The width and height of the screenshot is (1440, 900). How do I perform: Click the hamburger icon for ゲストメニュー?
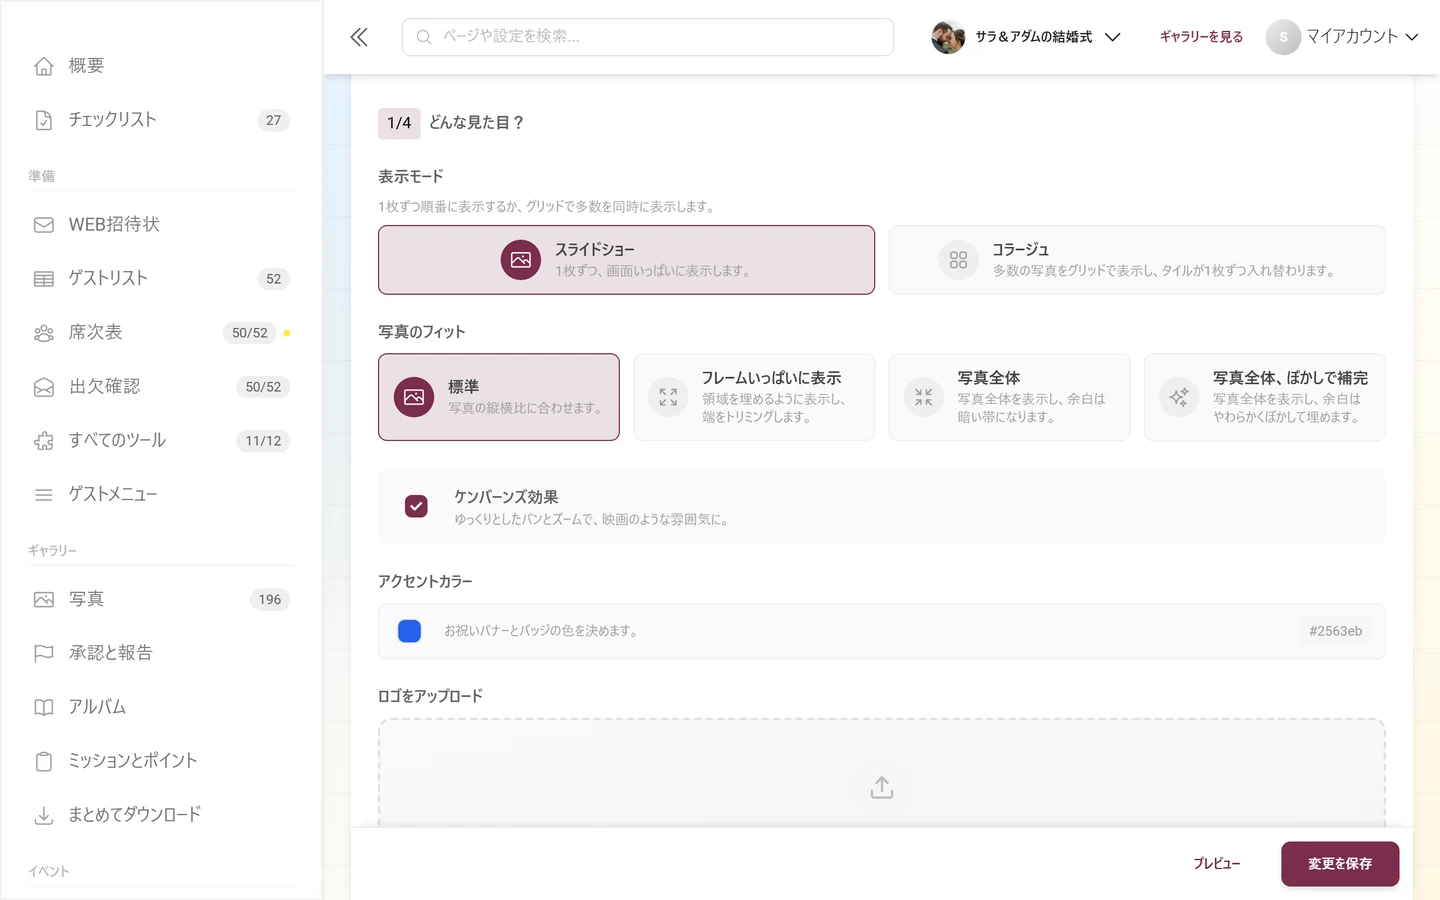[x=44, y=495]
